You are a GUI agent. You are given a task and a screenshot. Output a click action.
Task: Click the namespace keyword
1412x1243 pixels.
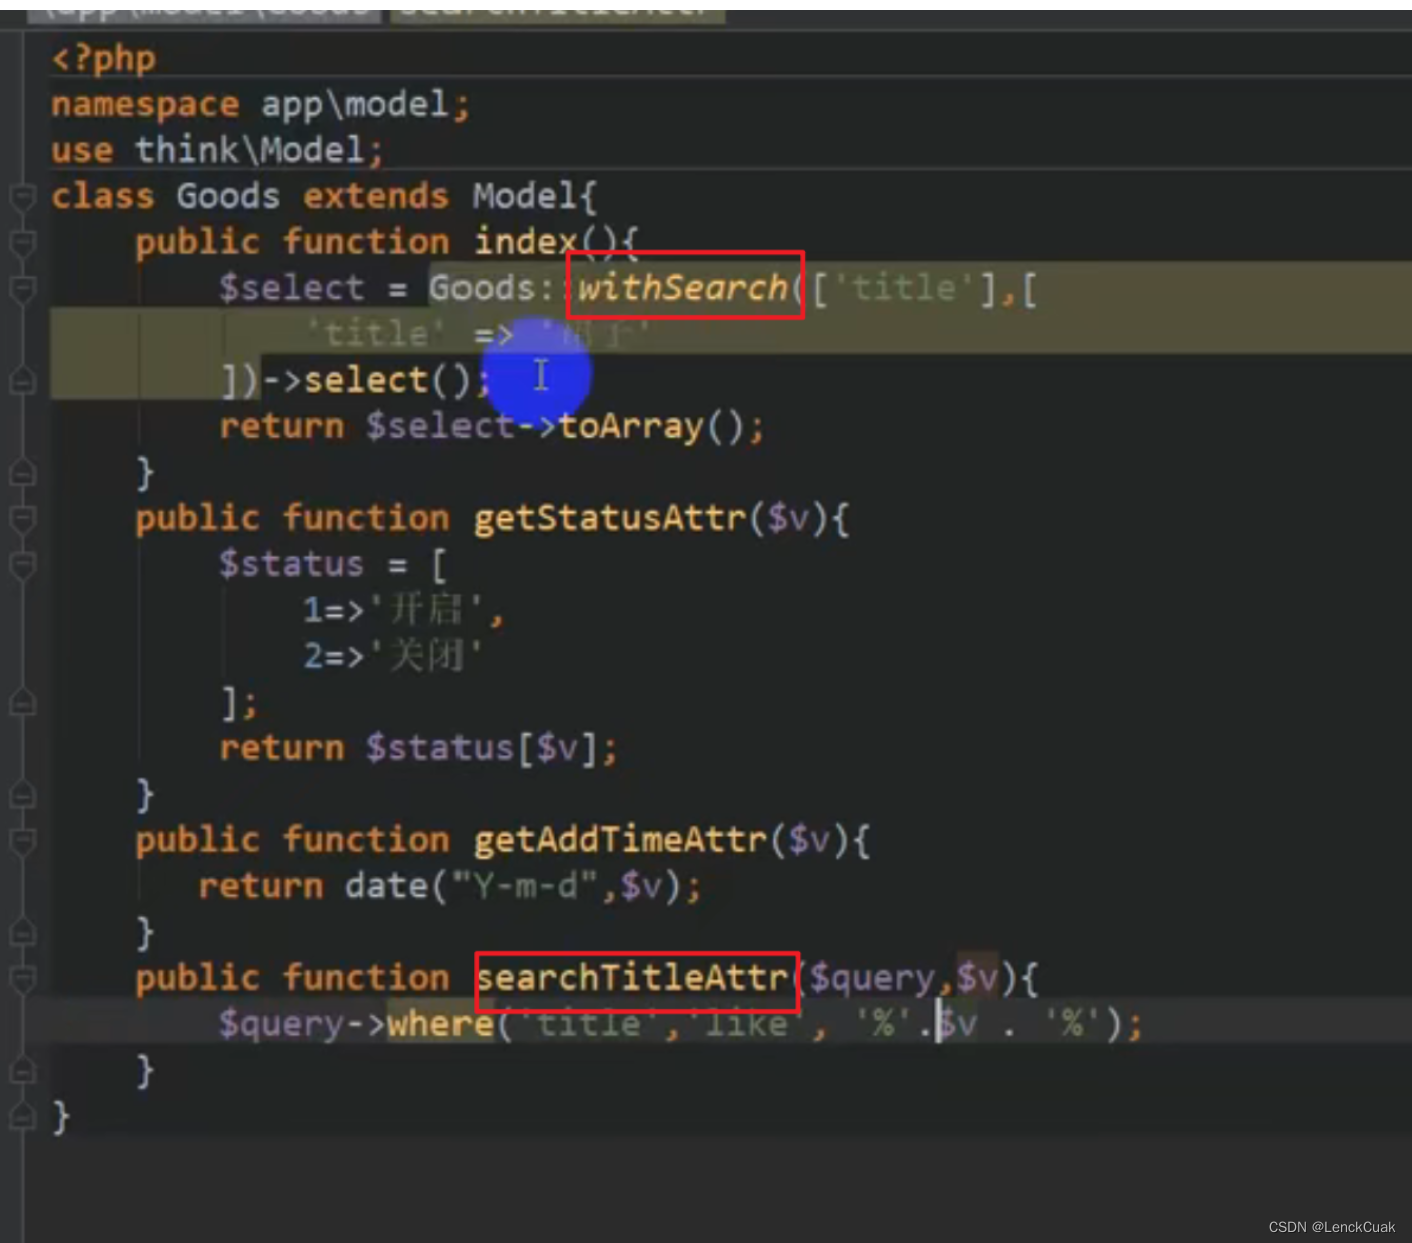pos(145,104)
